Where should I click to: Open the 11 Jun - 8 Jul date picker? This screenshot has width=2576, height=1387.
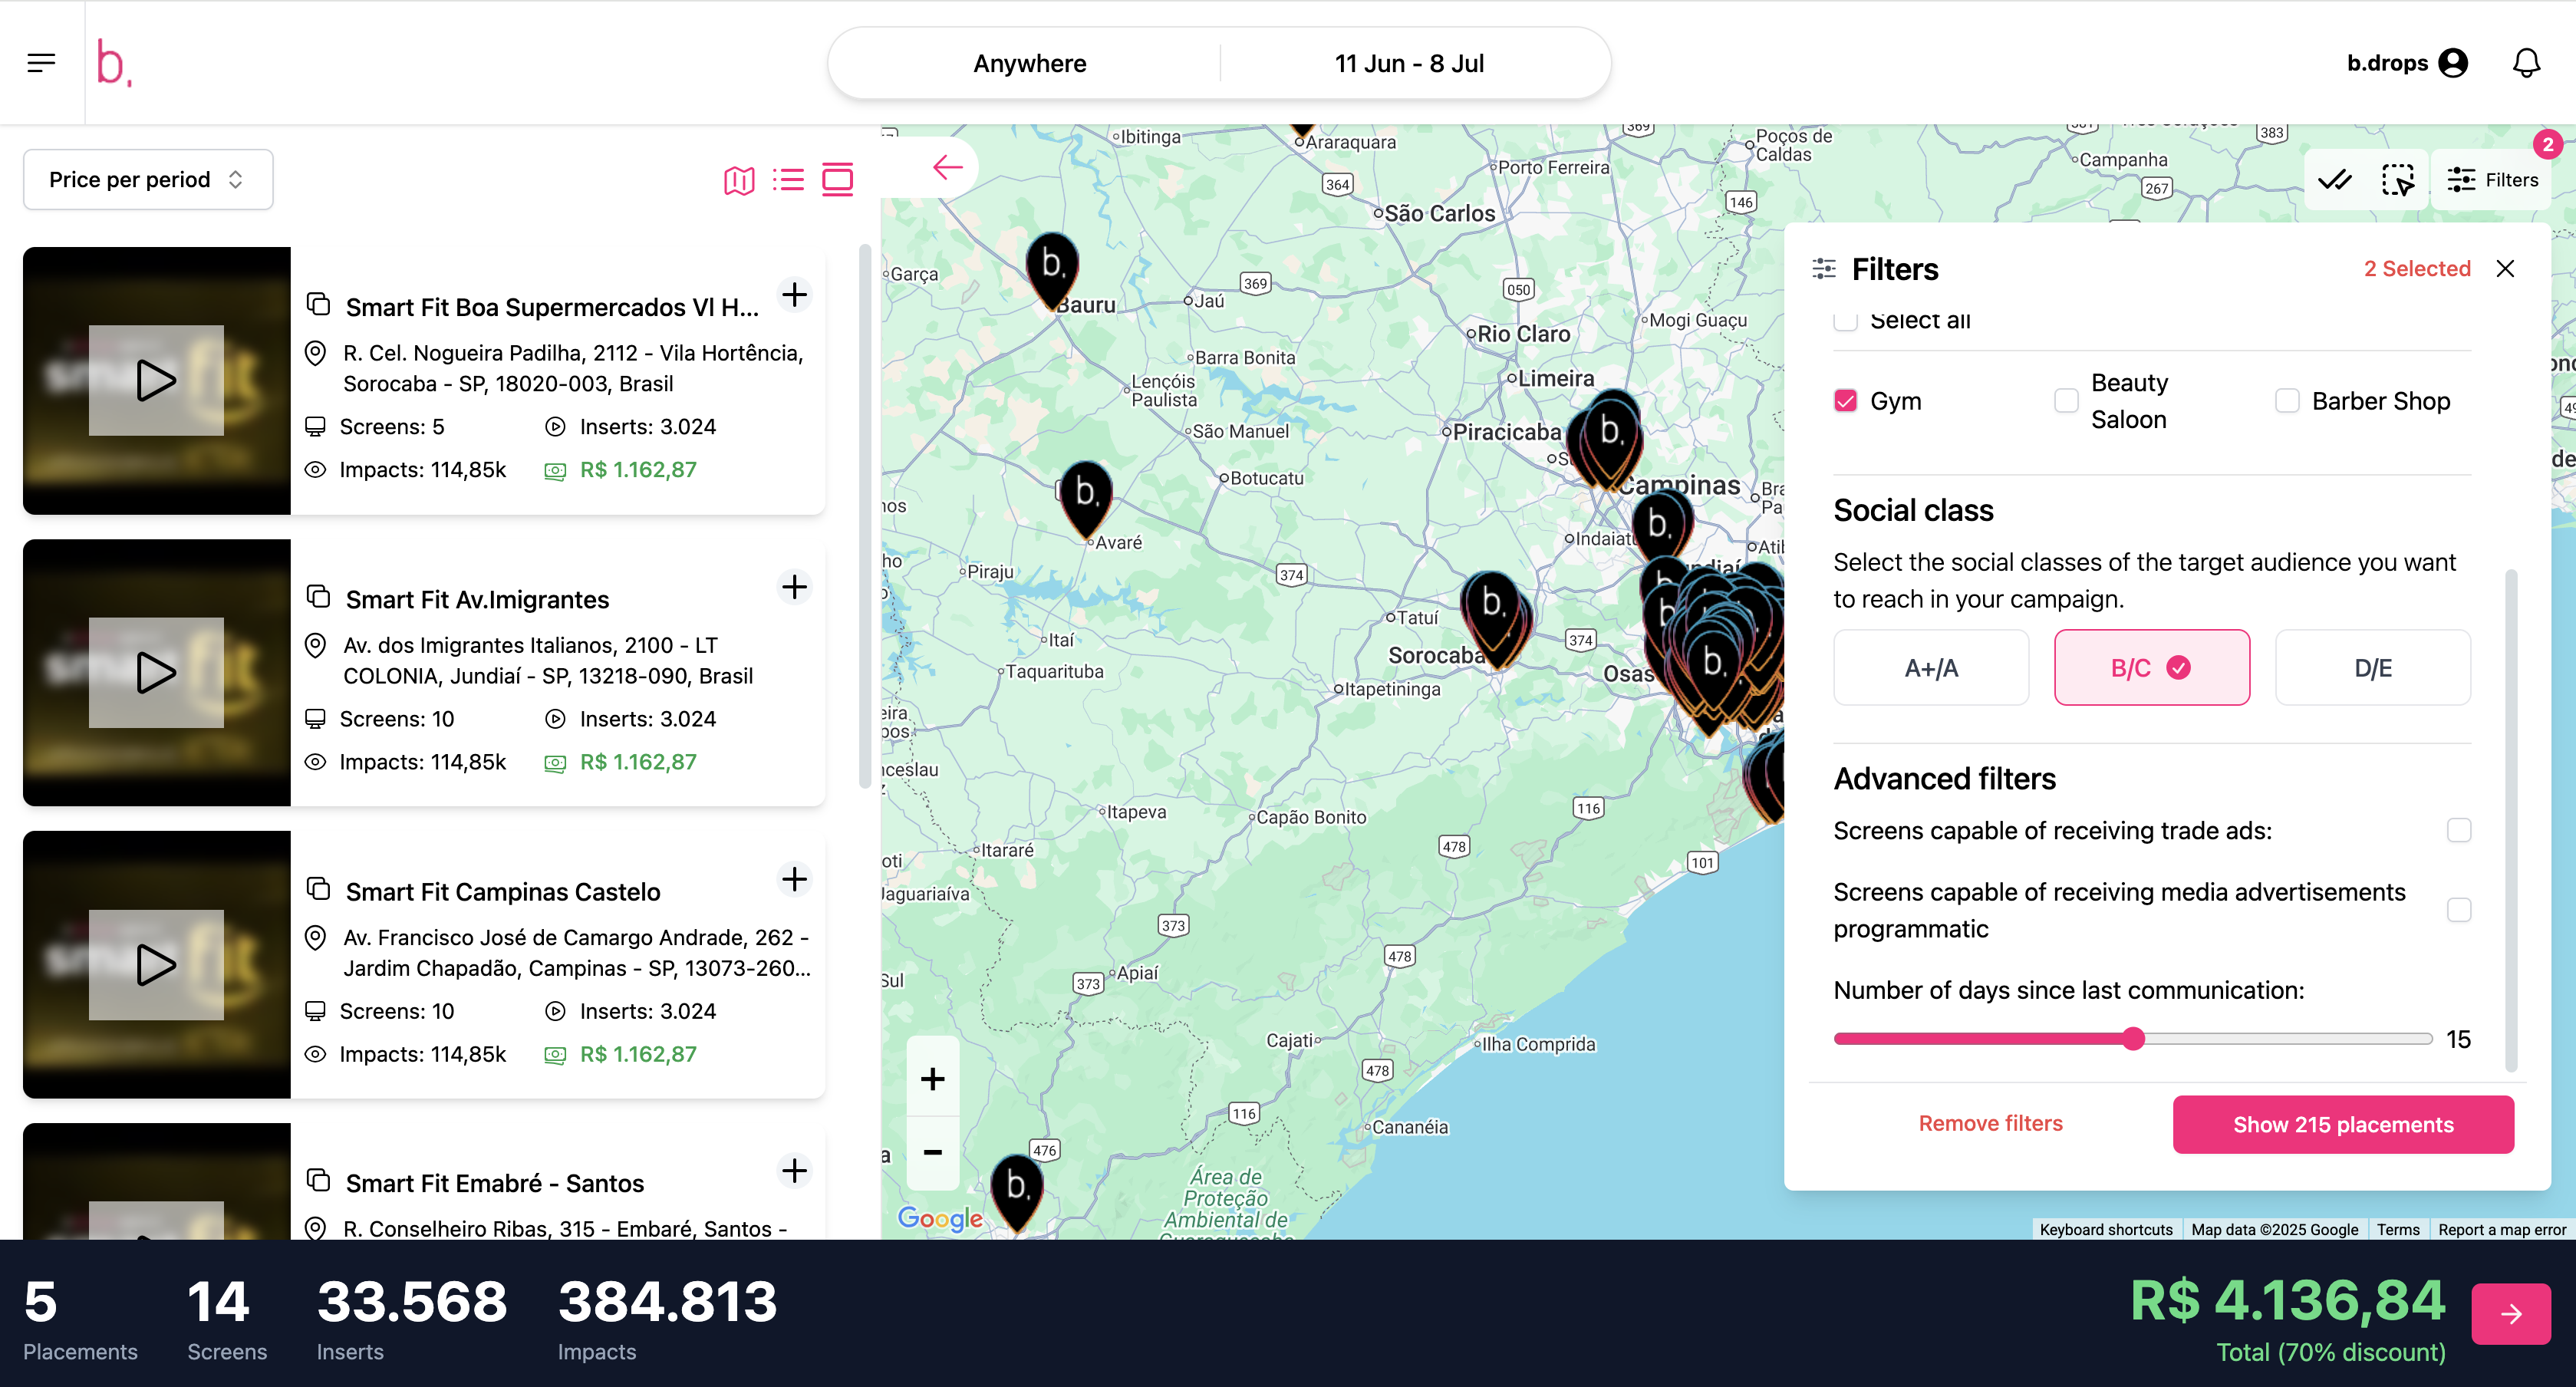(1408, 63)
